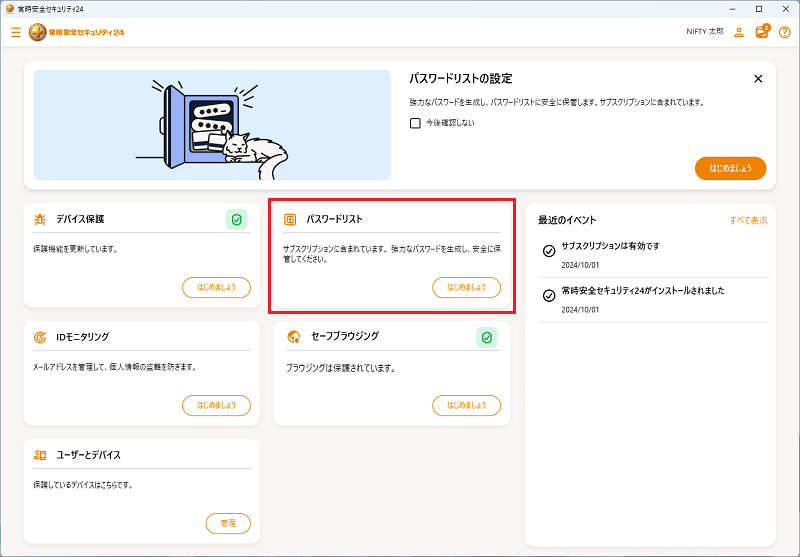Click the ユーザーとデバイス card title

[x=88, y=455]
